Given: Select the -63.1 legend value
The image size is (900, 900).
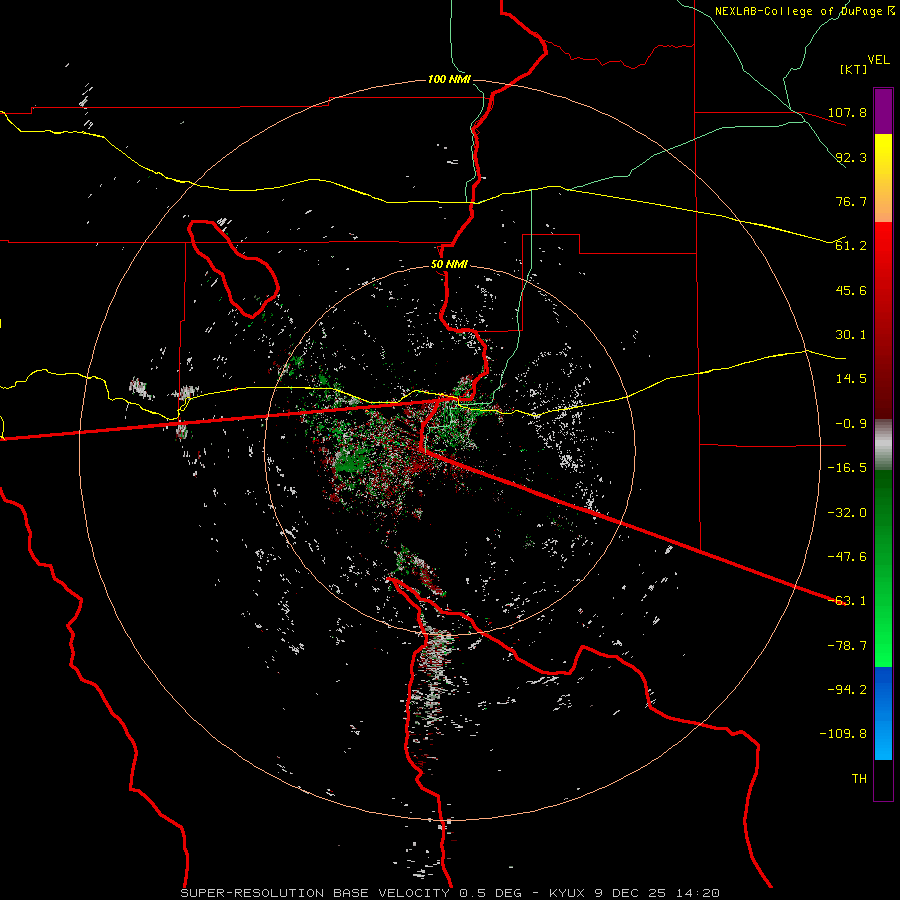Looking at the screenshot, I should click(x=847, y=601).
